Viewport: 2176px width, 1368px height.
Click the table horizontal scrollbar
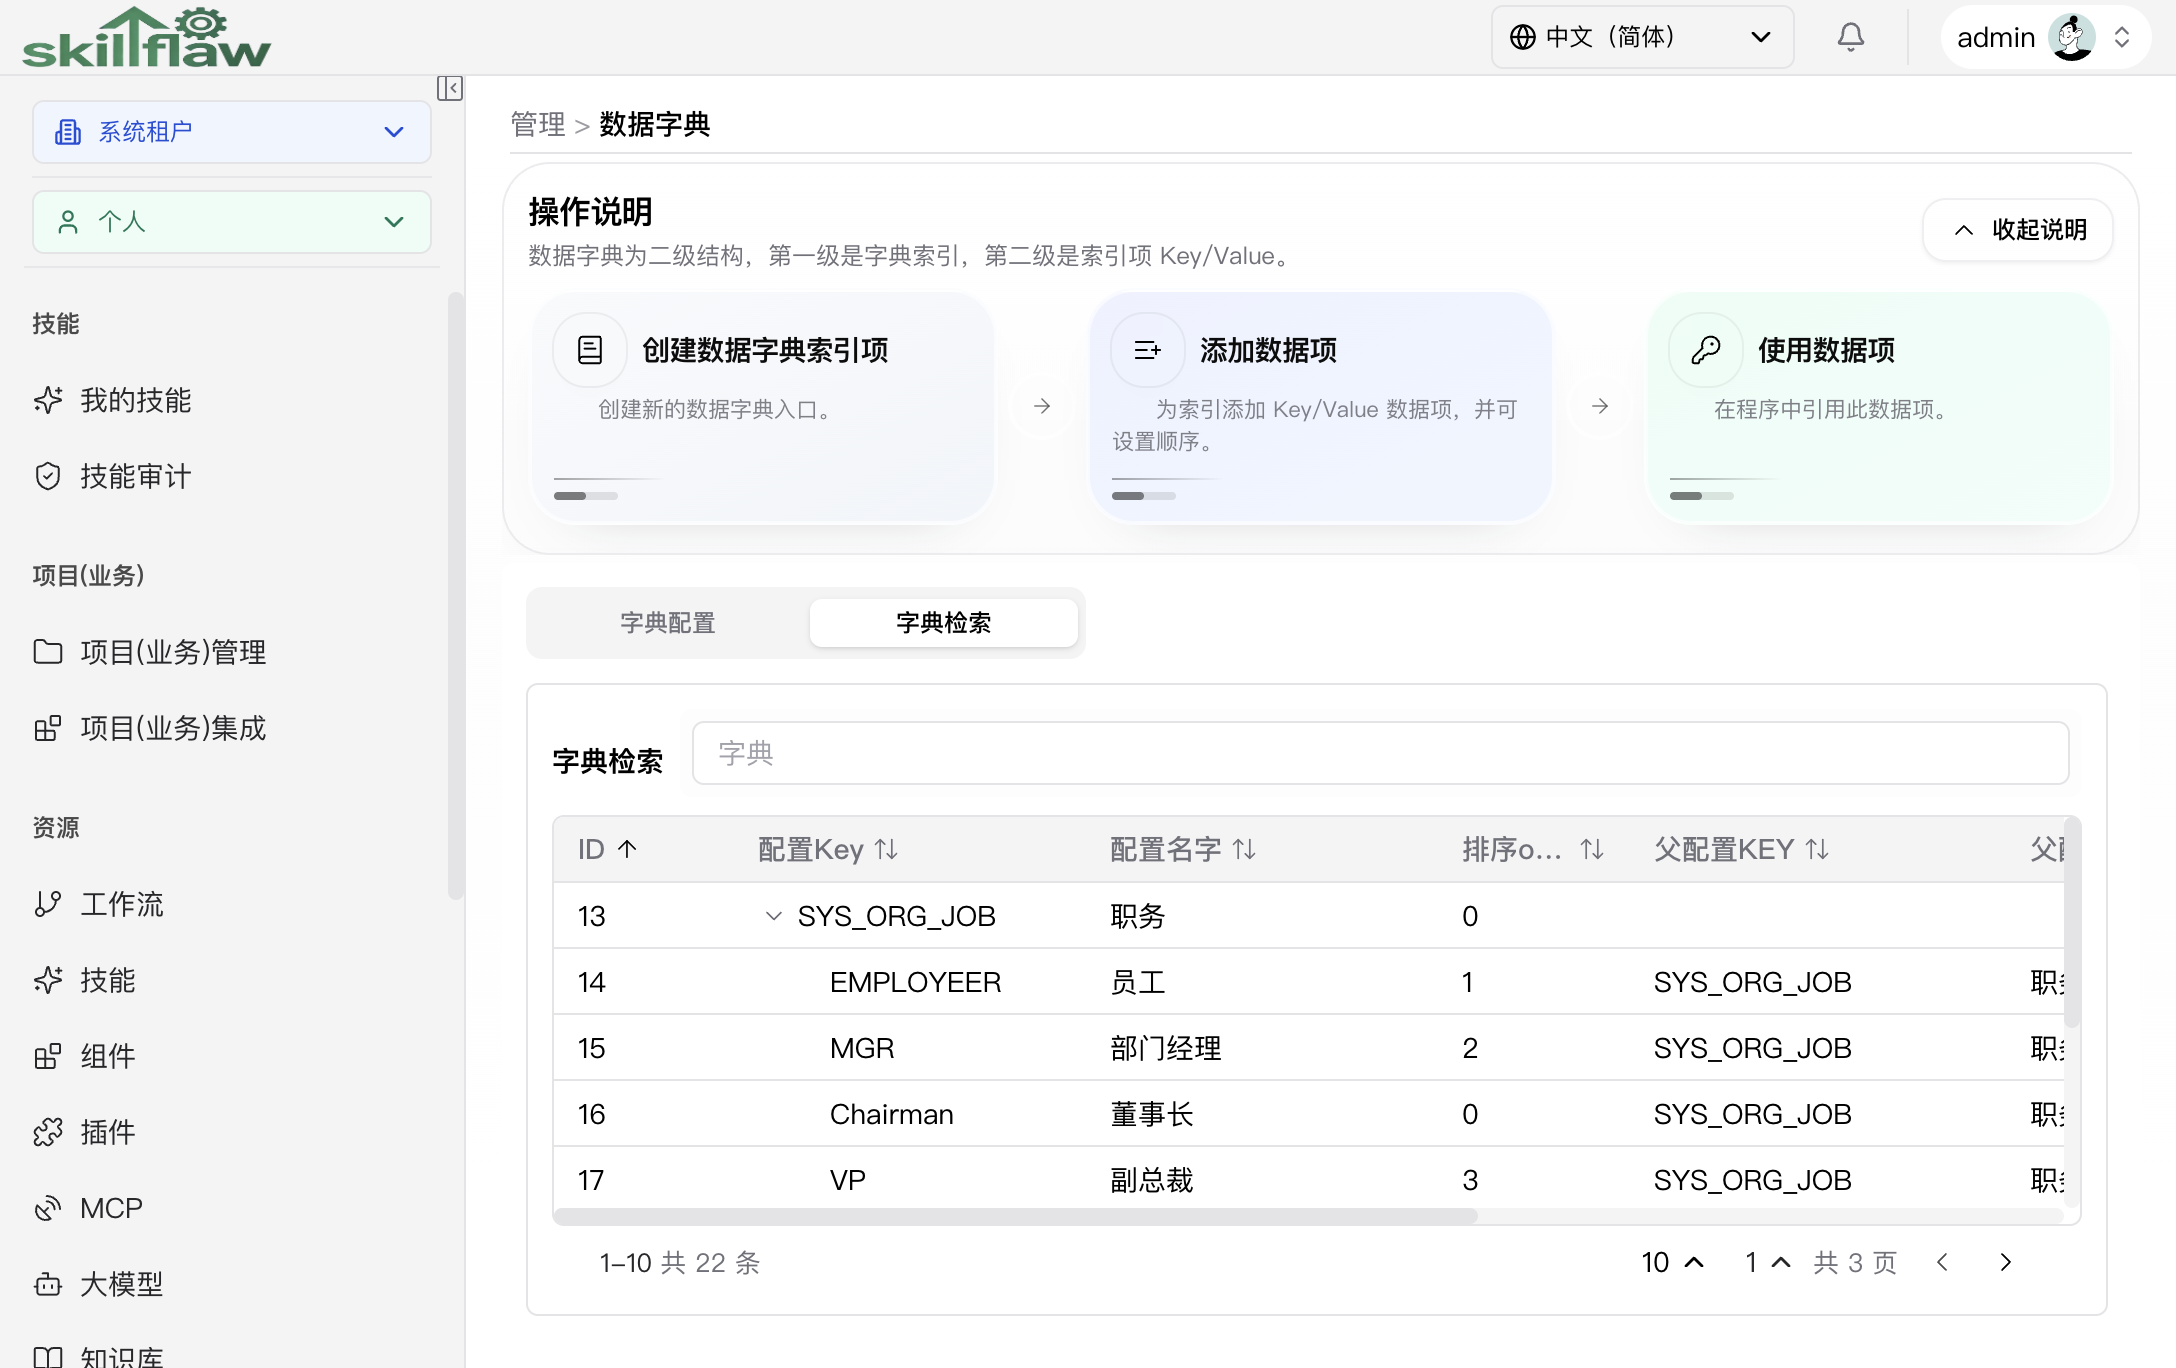pyautogui.click(x=1016, y=1216)
